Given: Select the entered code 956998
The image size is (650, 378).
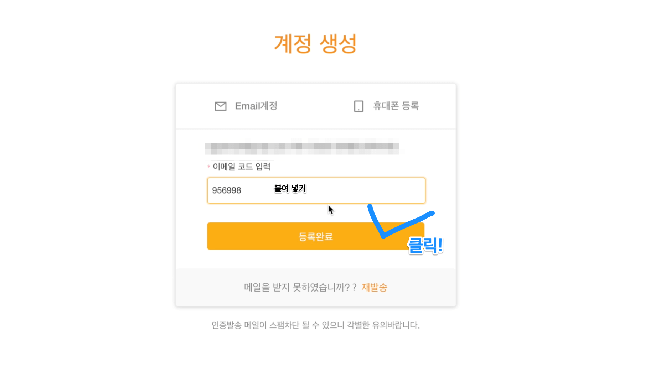Looking at the screenshot, I should click(x=226, y=190).
